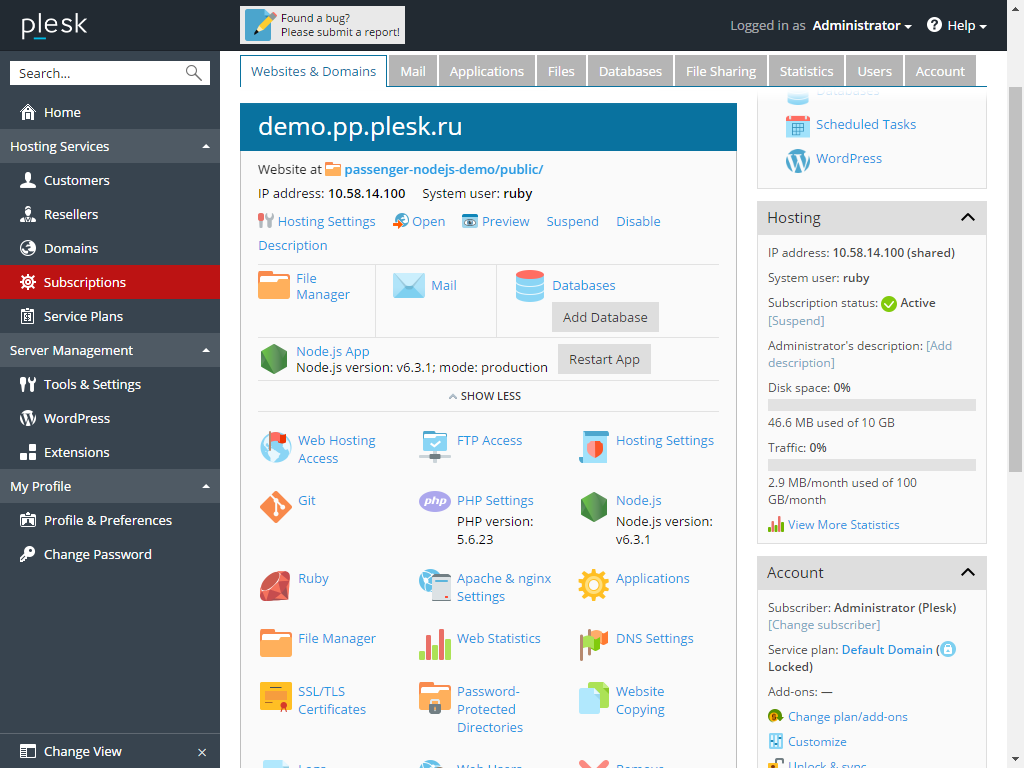The width and height of the screenshot is (1024, 768).
Task: Select the PHP Settings icon
Action: (434, 501)
